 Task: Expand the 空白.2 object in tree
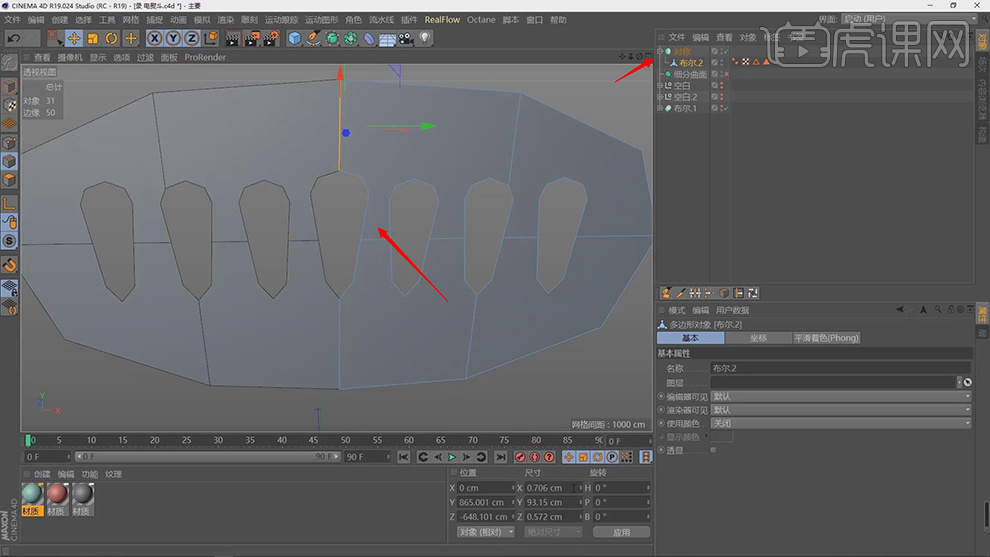[660, 97]
